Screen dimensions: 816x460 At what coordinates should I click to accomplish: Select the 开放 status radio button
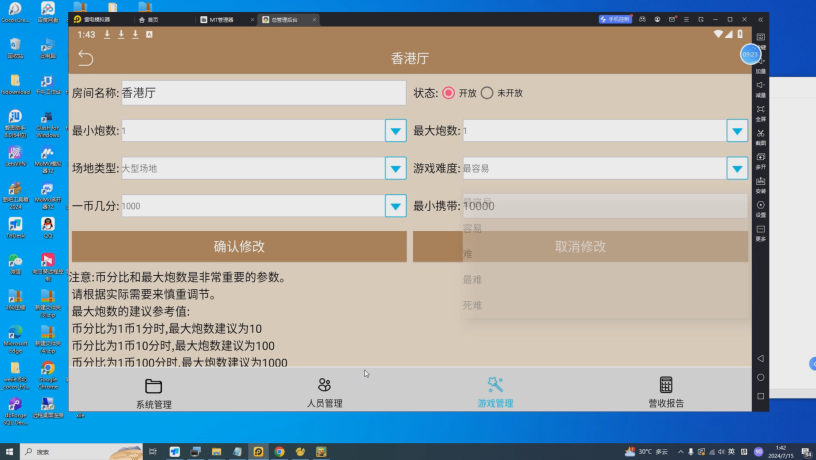click(x=449, y=93)
